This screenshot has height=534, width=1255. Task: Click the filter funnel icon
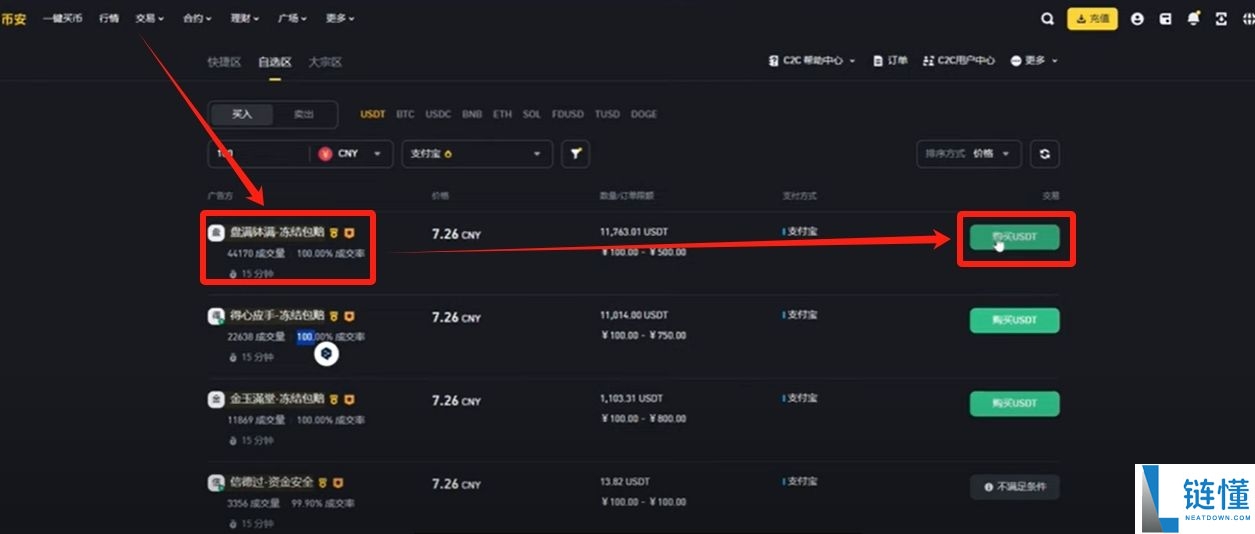pos(575,154)
